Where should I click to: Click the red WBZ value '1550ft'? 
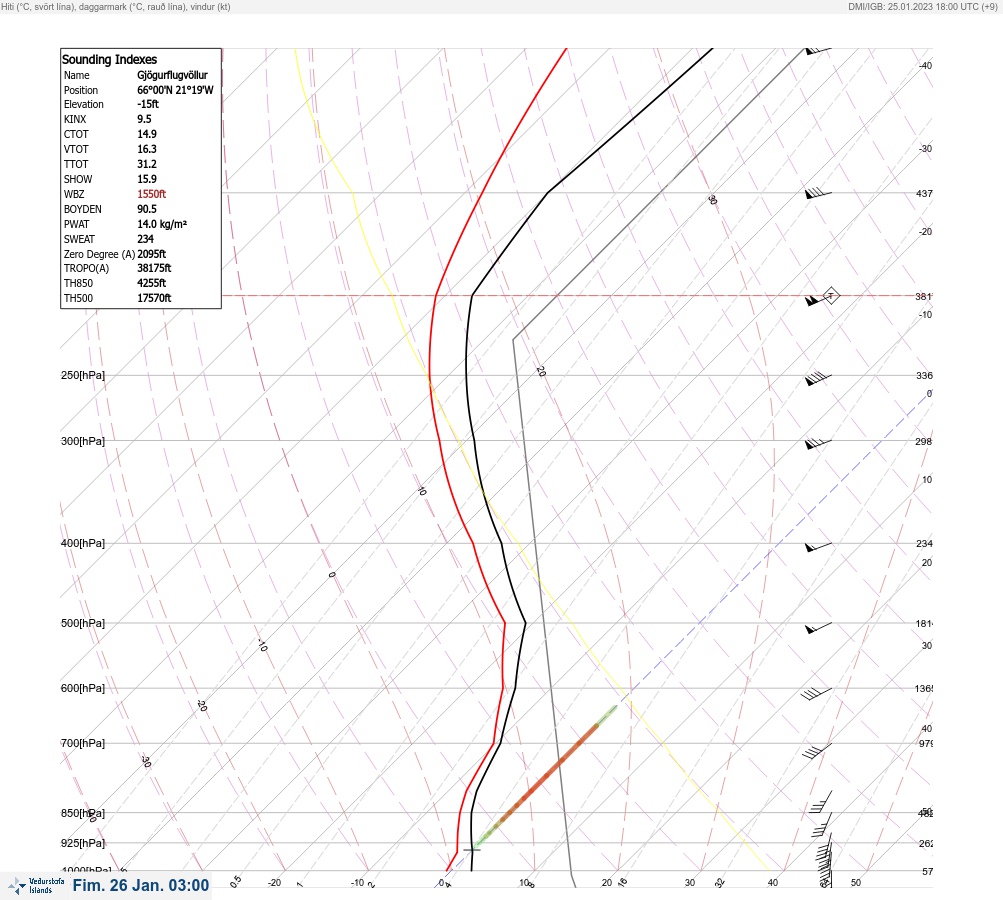[x=152, y=194]
